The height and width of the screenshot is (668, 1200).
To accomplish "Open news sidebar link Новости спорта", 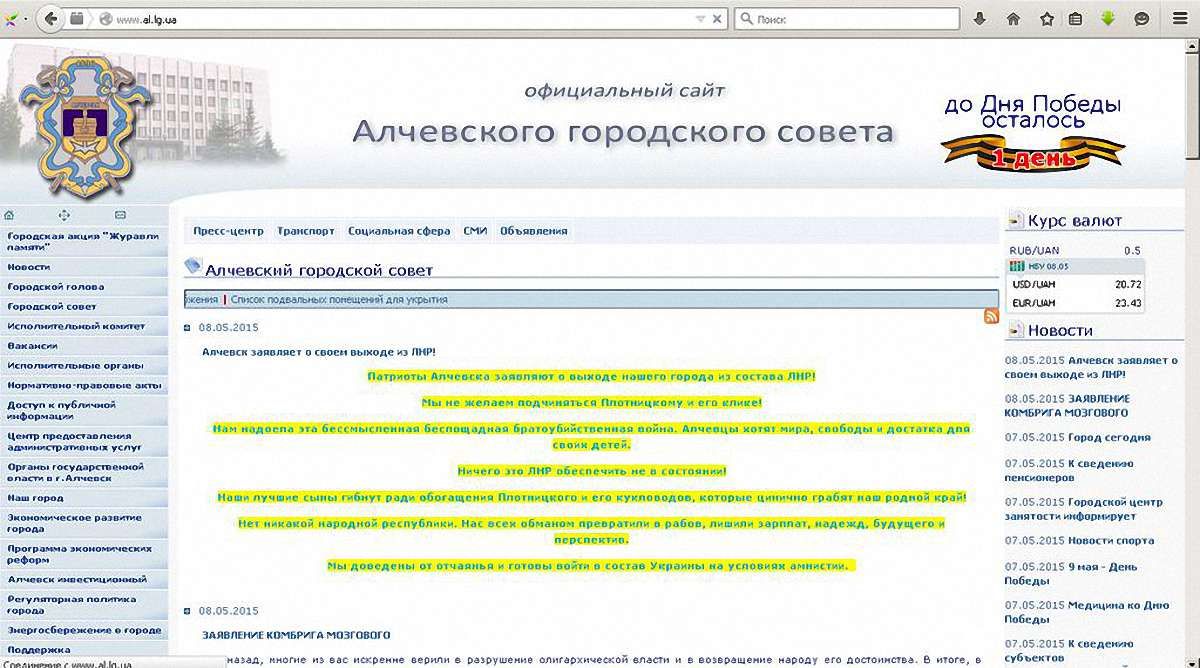I will click(1110, 541).
